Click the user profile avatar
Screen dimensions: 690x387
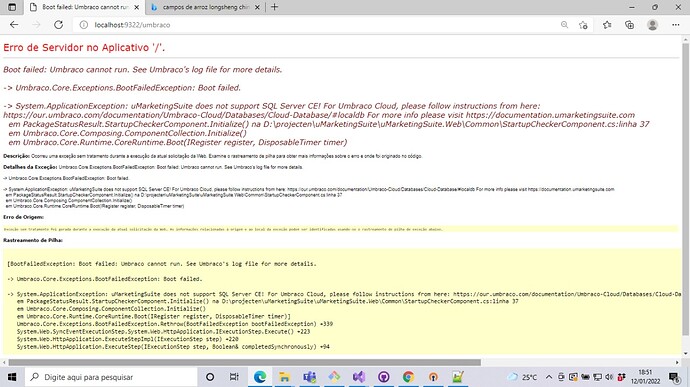point(652,25)
